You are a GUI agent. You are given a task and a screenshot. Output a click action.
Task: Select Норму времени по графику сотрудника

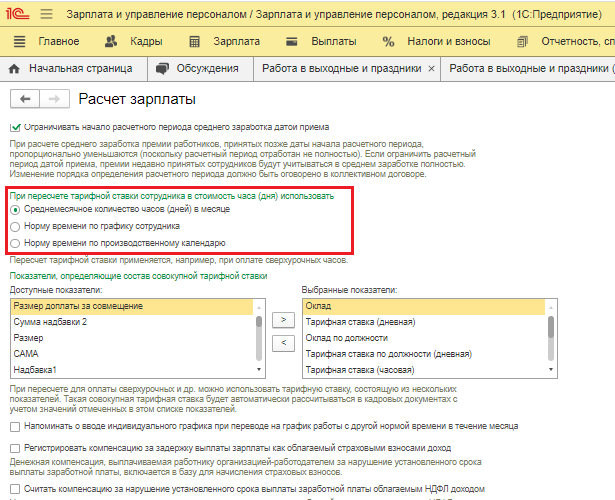pos(15,227)
